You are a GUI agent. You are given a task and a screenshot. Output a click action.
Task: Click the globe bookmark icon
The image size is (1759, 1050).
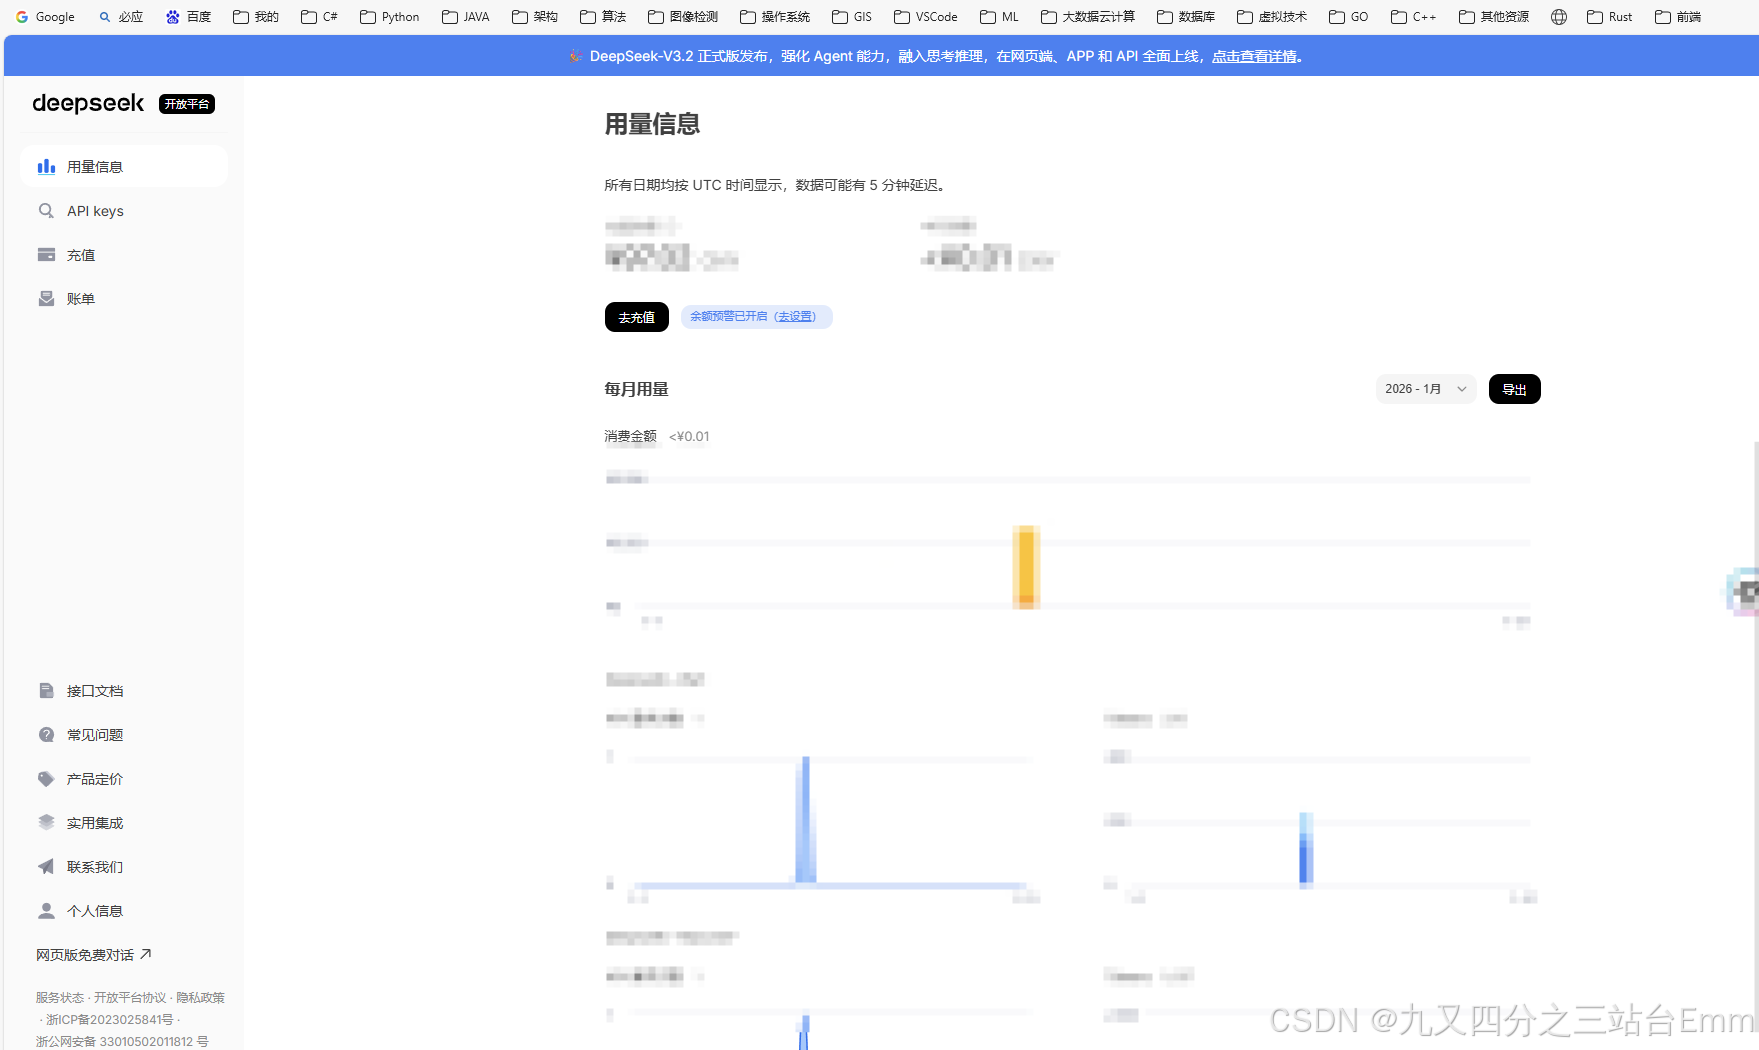click(1559, 17)
